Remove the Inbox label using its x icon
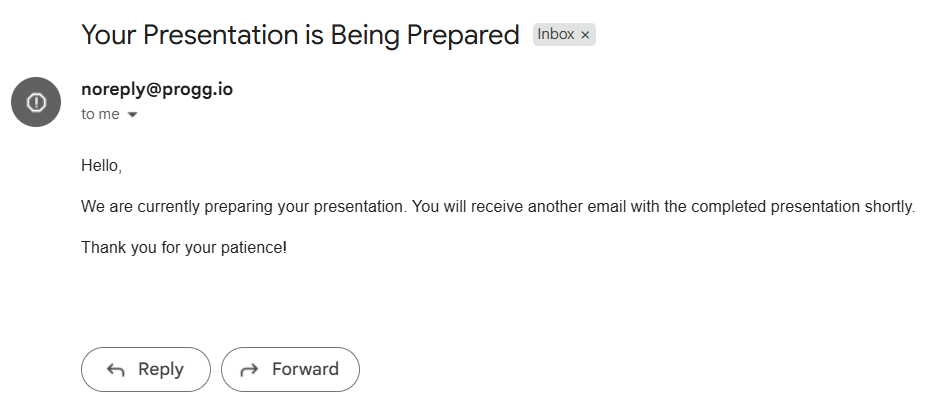Image resolution: width=938 pixels, height=408 pixels. tap(585, 35)
